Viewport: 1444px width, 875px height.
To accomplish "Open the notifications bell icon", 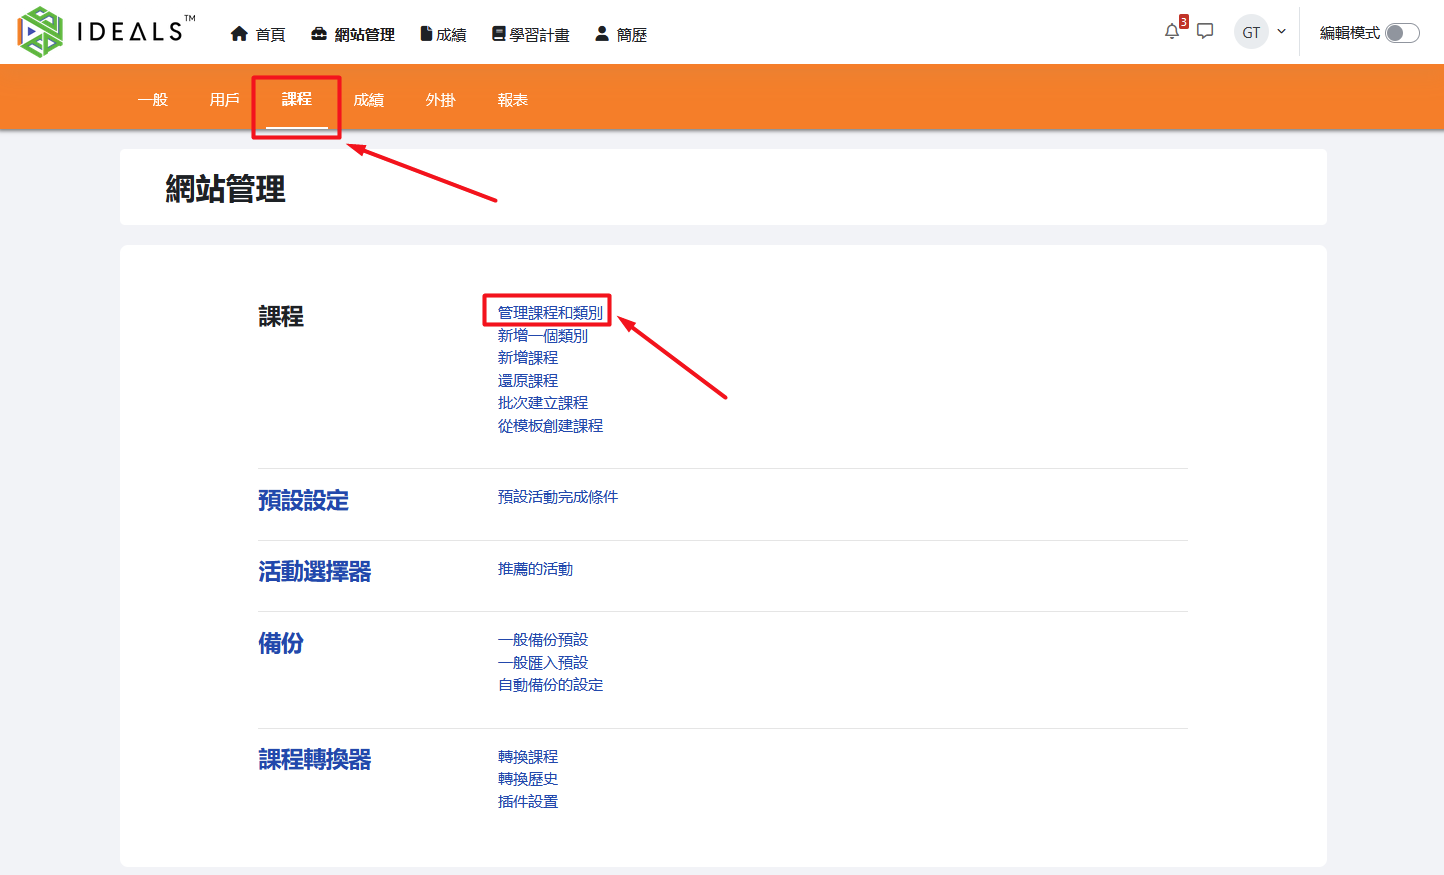I will [x=1172, y=32].
